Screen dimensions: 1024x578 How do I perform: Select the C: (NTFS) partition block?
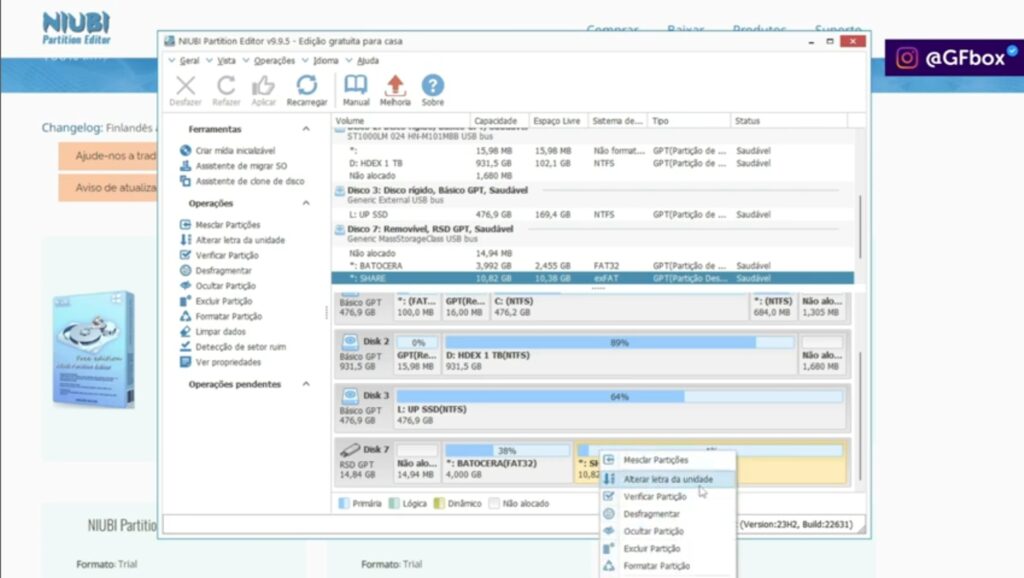click(620, 306)
